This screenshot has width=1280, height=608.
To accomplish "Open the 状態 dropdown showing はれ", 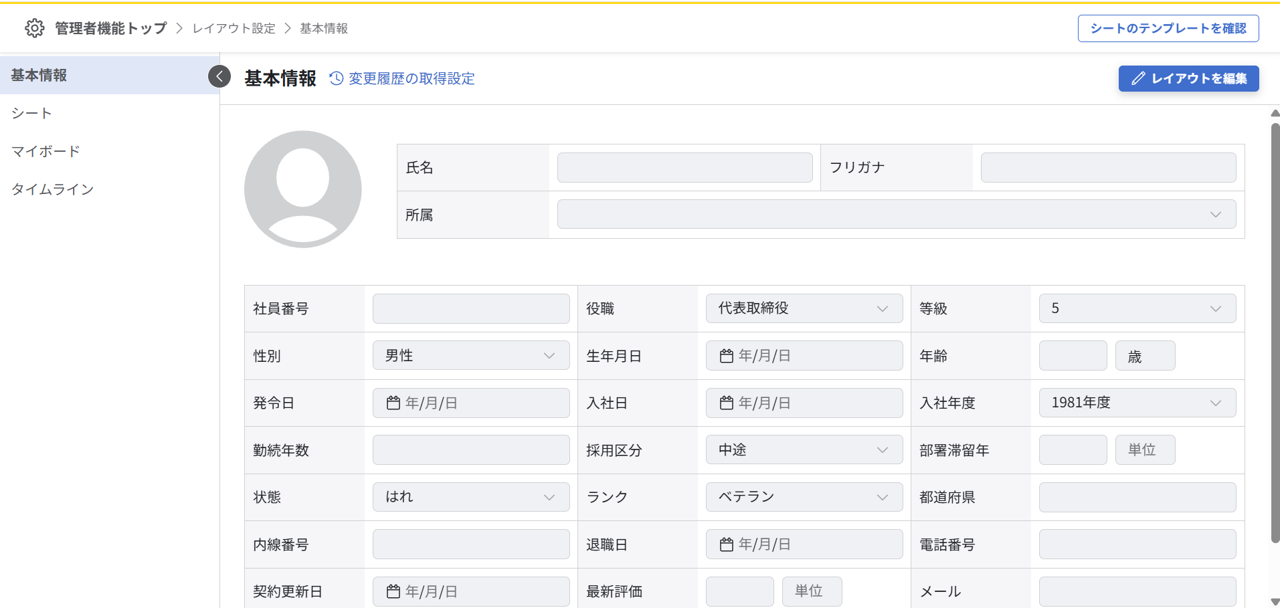I will [x=471, y=497].
